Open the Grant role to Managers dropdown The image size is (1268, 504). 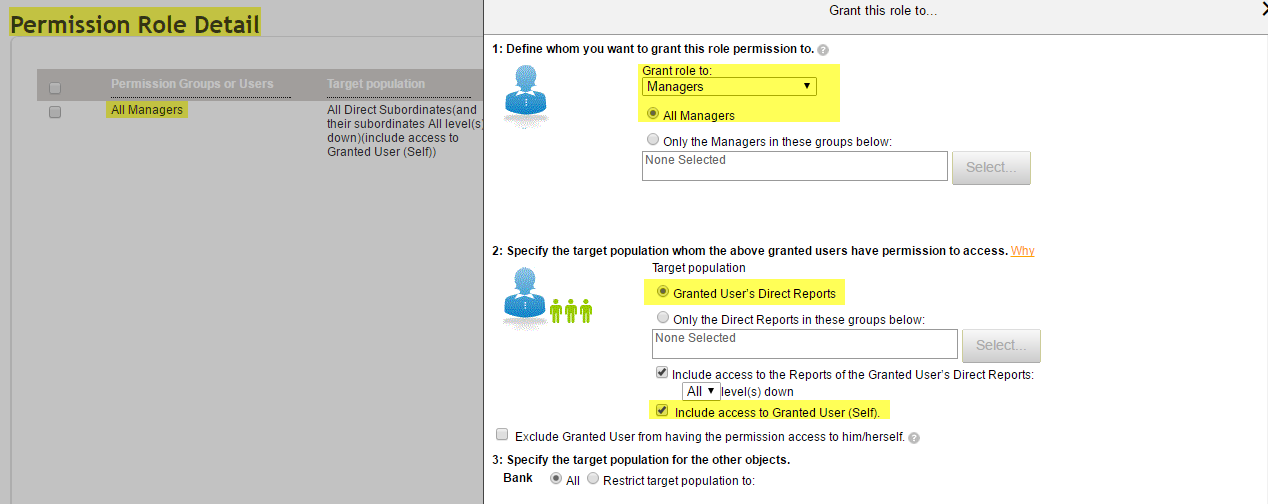click(729, 87)
